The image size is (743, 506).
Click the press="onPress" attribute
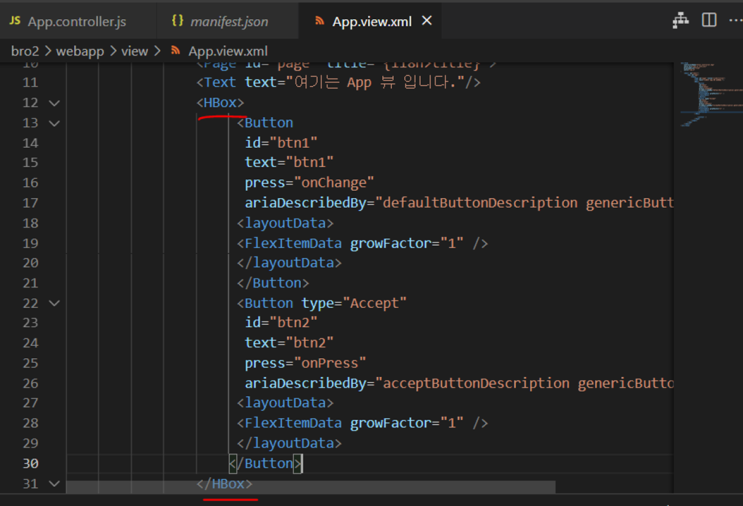tap(305, 363)
